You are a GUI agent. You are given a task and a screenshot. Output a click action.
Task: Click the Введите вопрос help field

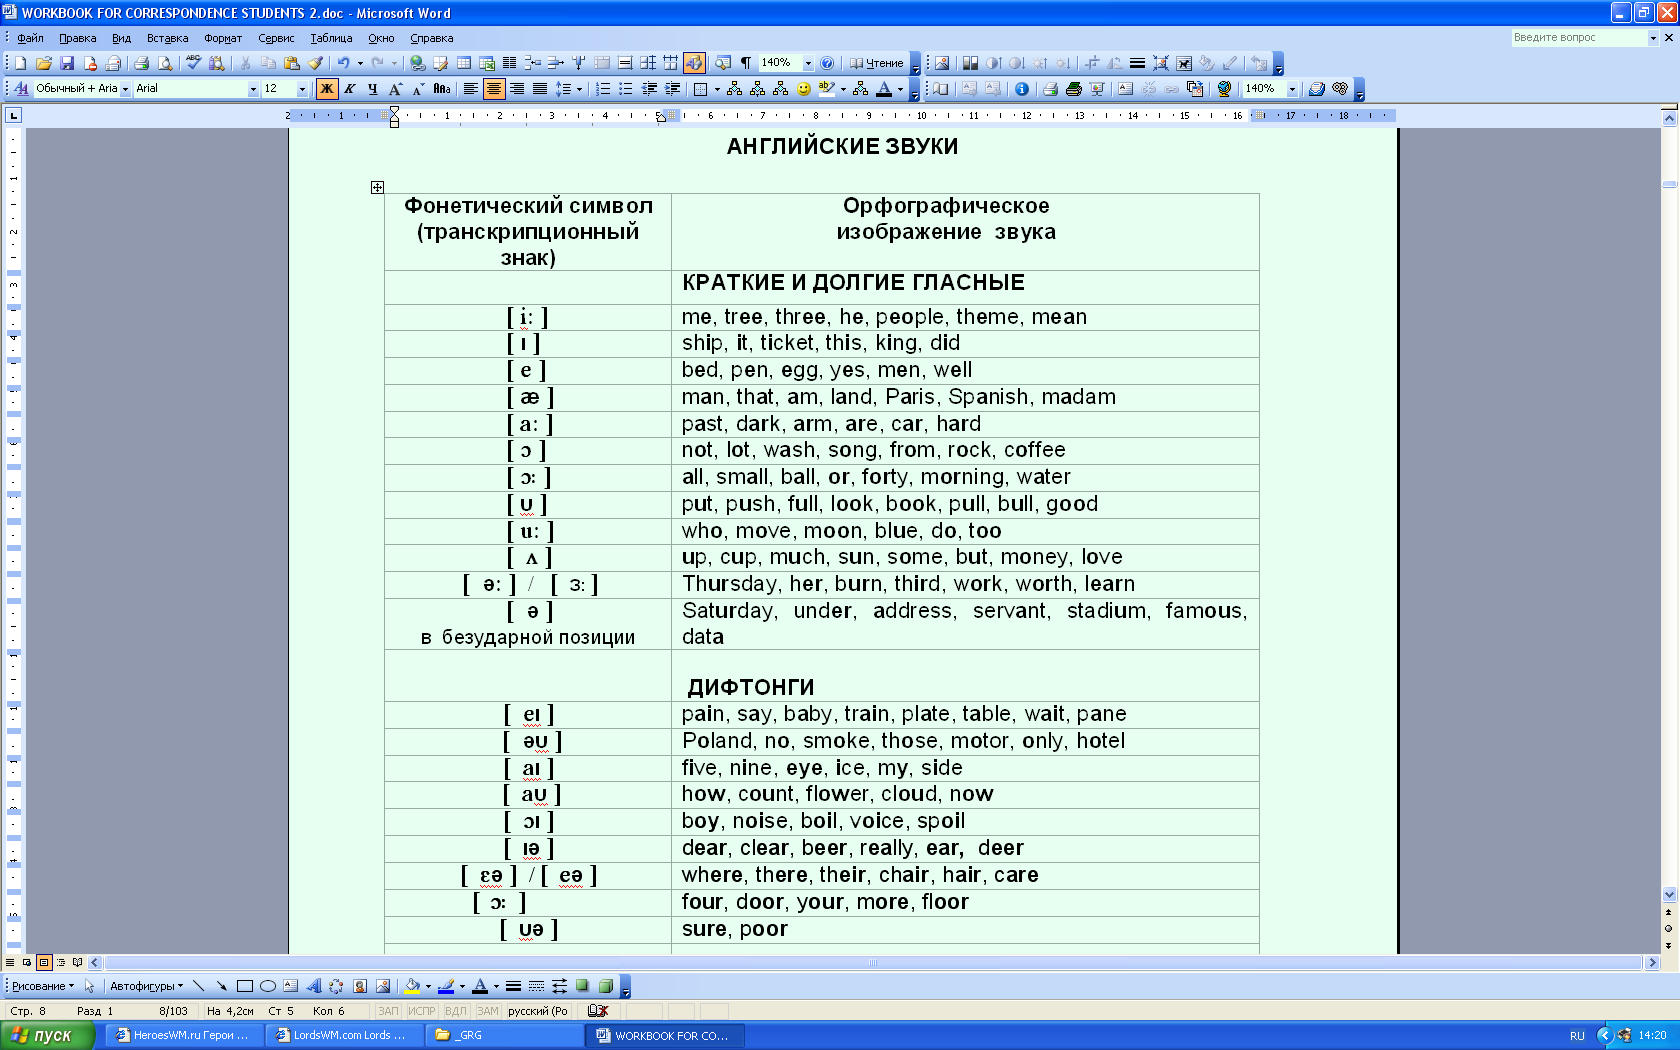point(1578,38)
